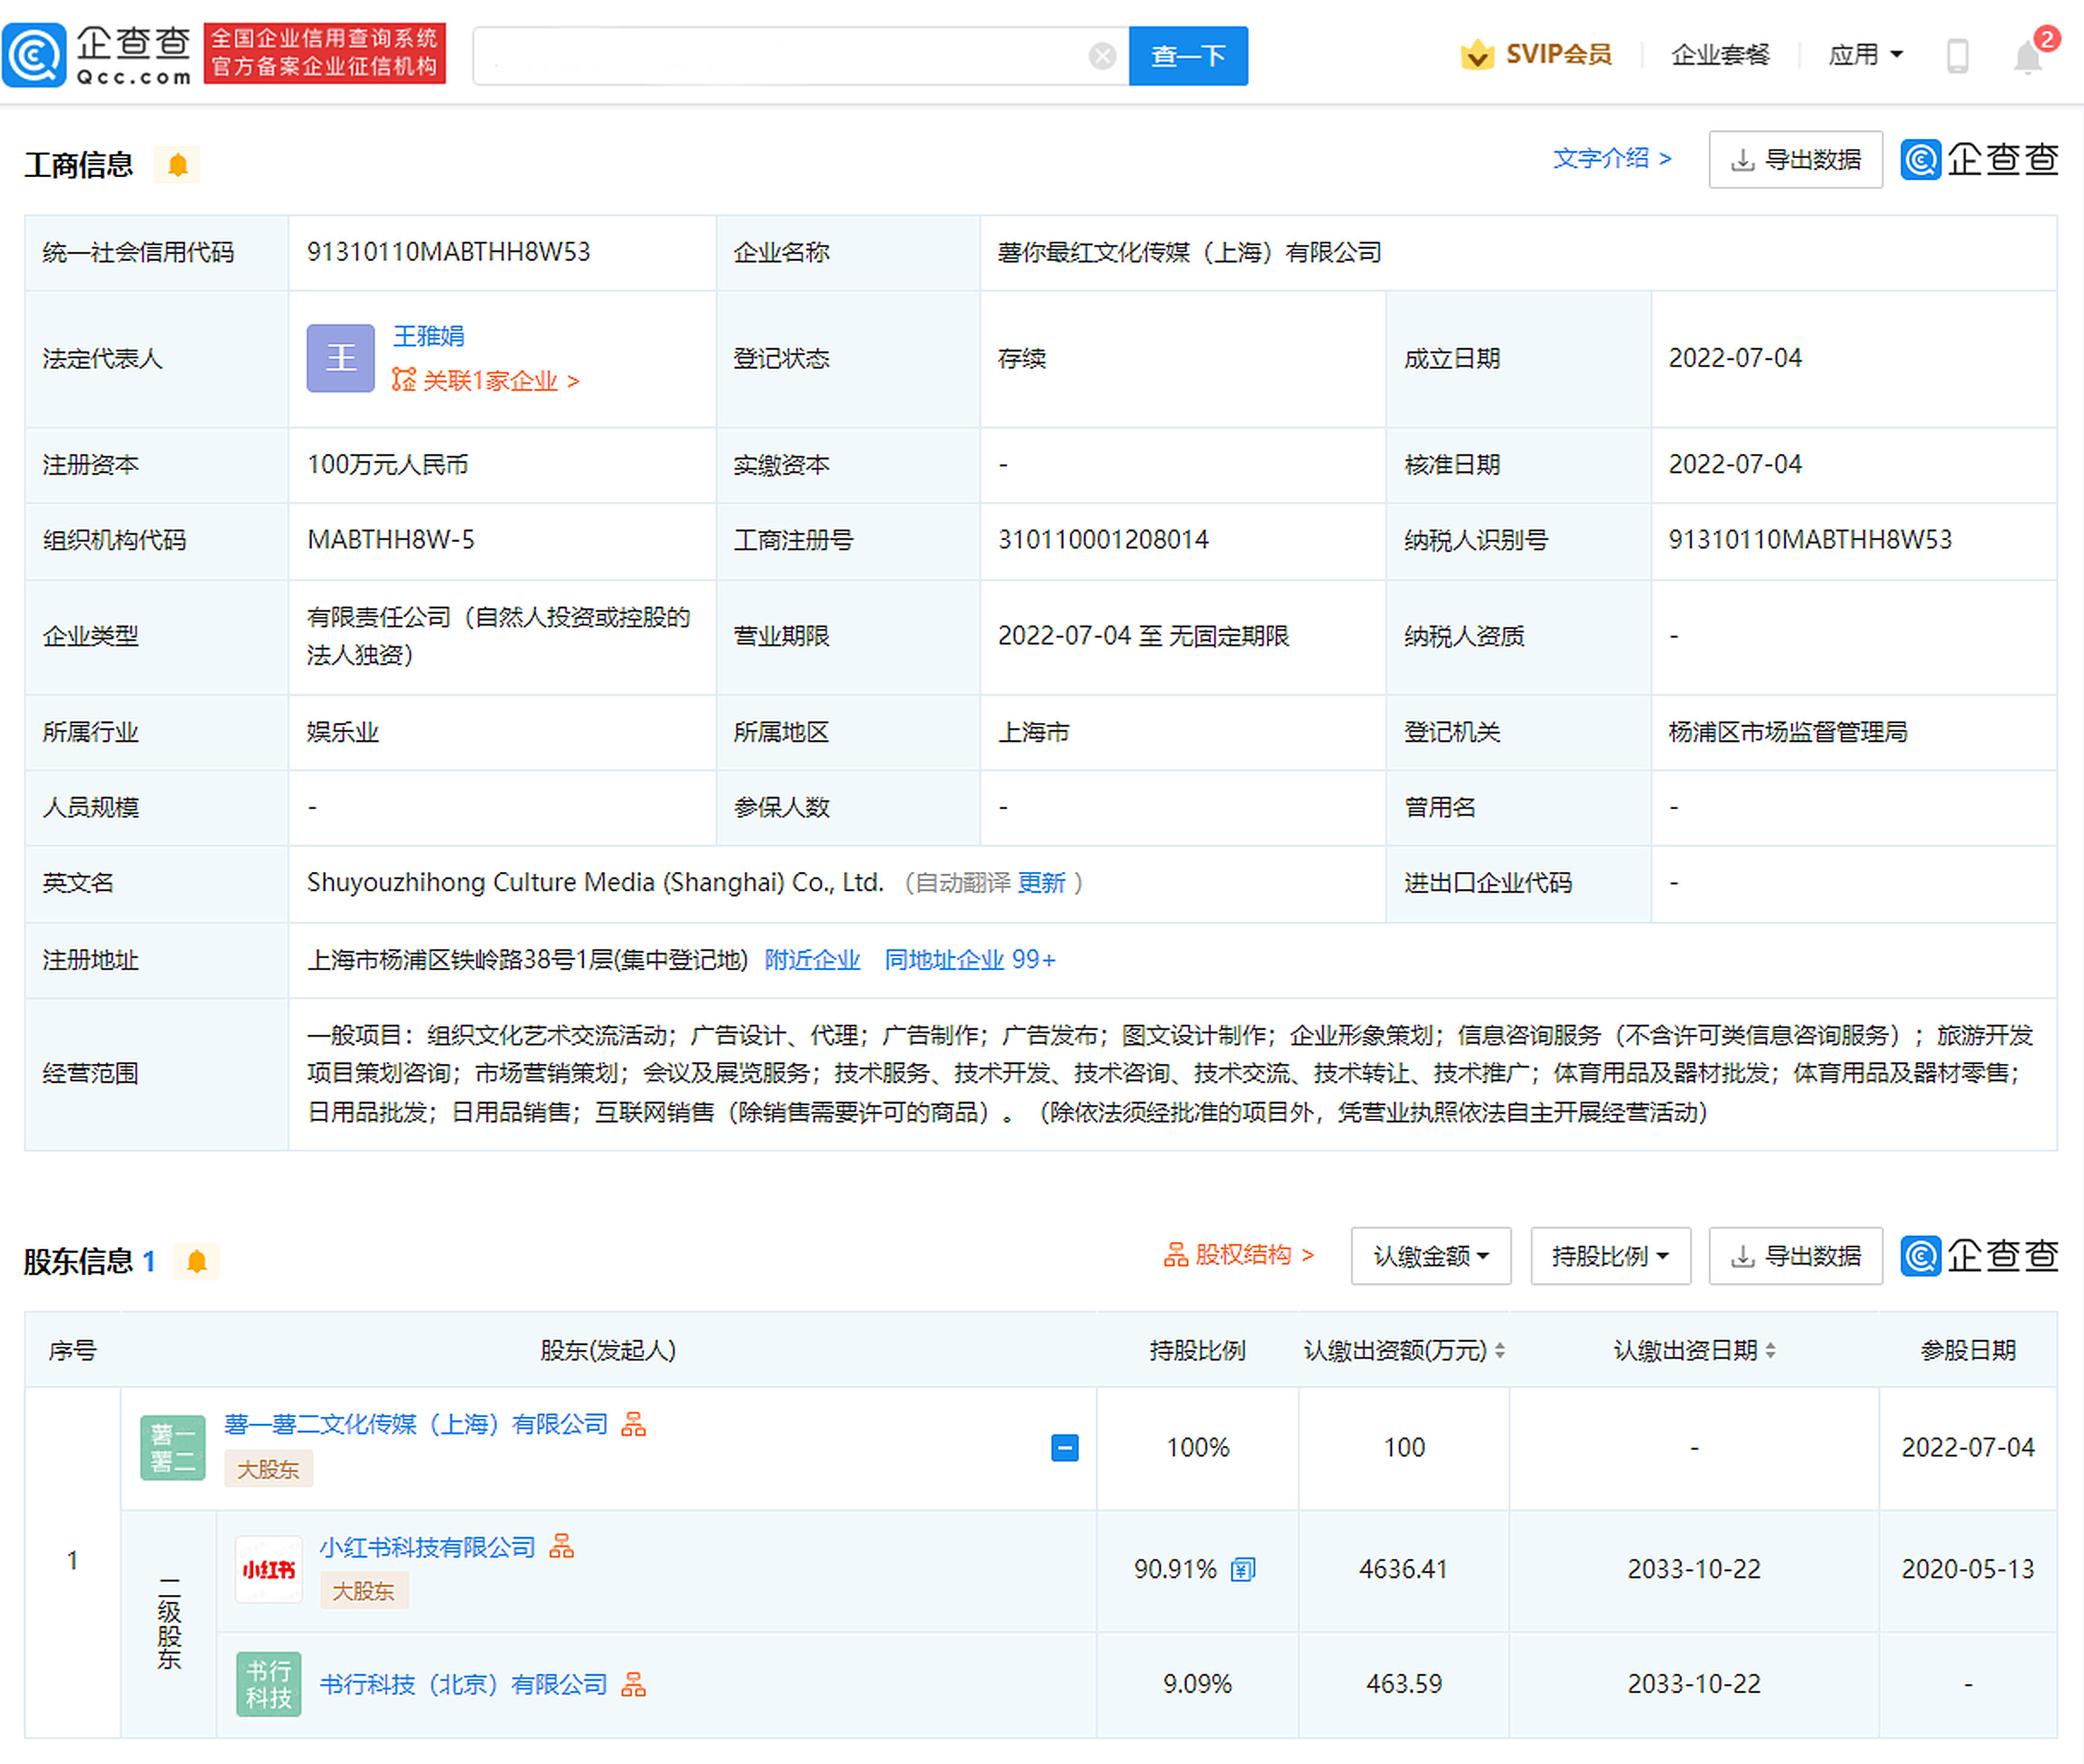Click the 娱乐业 industry value

click(343, 732)
